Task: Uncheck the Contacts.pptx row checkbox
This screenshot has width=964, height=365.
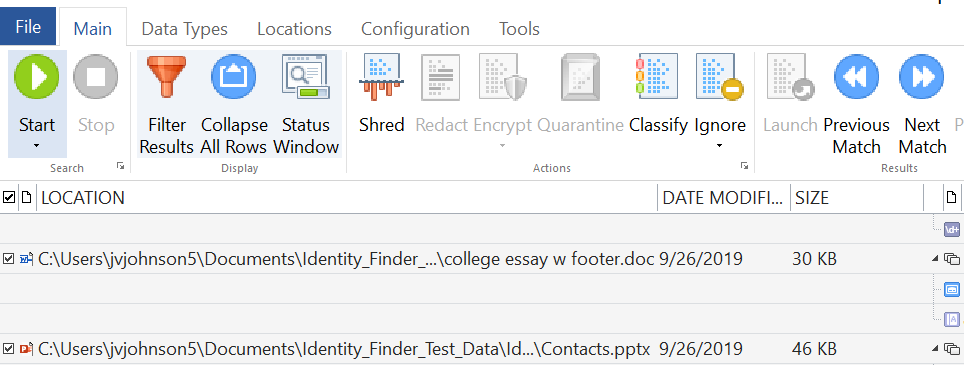Action: tap(9, 349)
